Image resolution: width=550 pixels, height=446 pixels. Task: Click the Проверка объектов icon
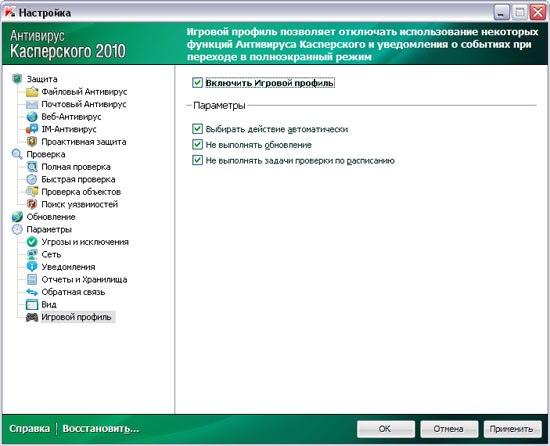coord(32,192)
